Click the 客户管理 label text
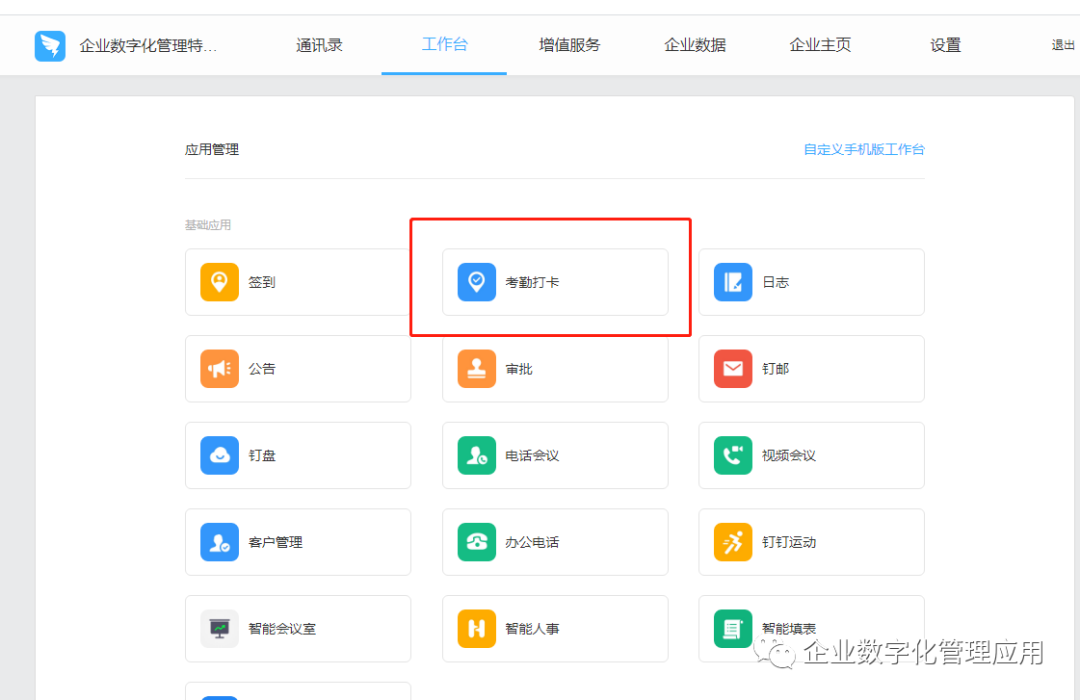Screen dimensions: 1080x700 tap(276, 543)
